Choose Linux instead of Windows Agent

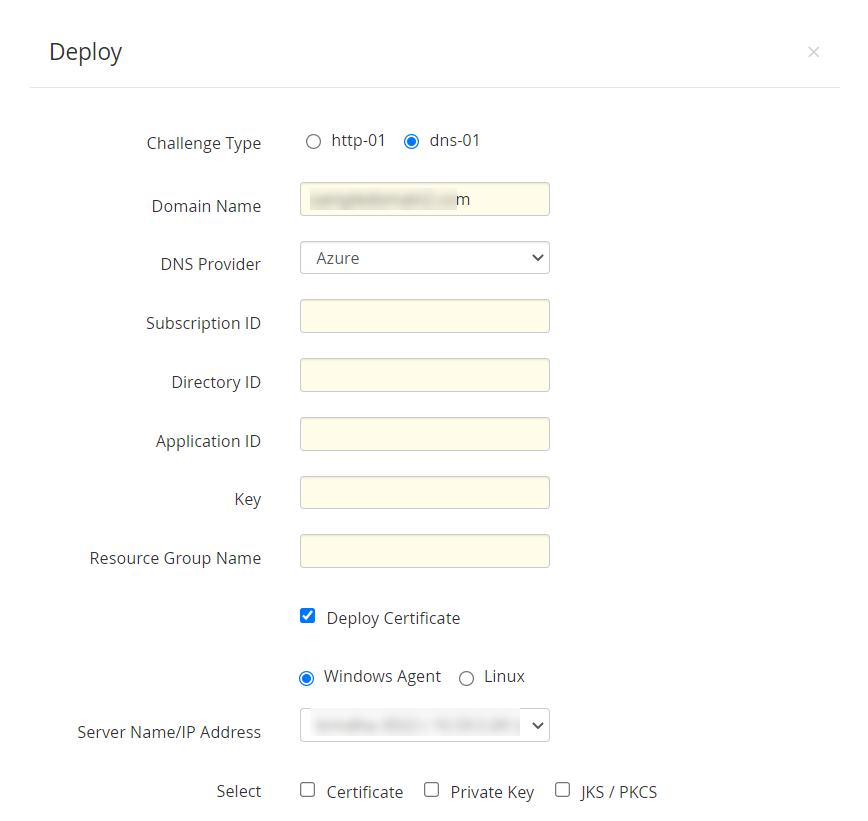pyautogui.click(x=466, y=677)
